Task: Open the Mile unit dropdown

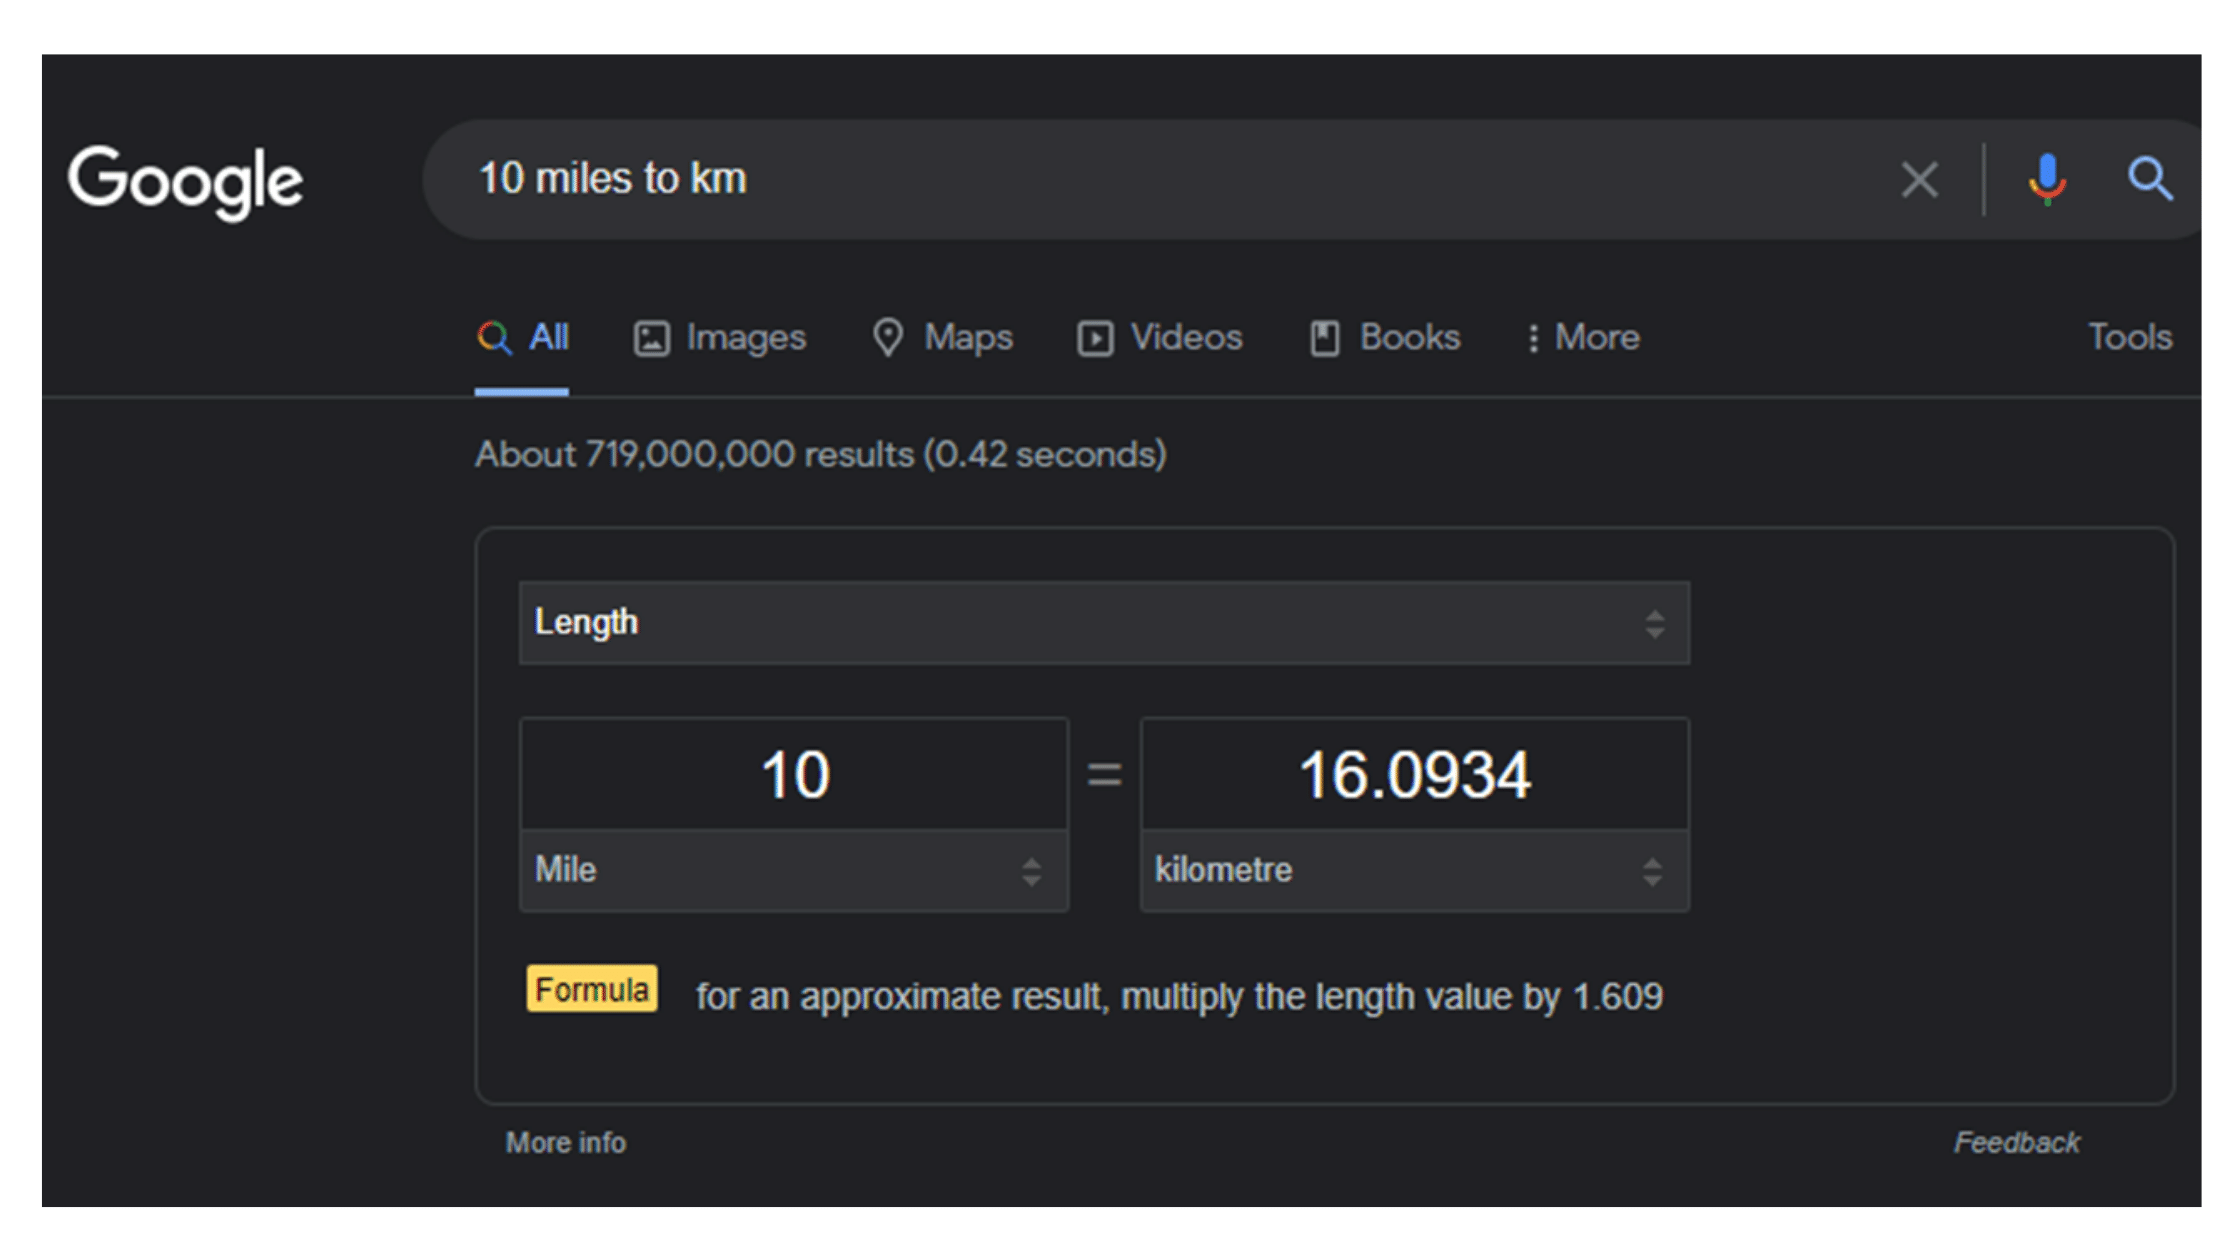Action: click(794, 870)
